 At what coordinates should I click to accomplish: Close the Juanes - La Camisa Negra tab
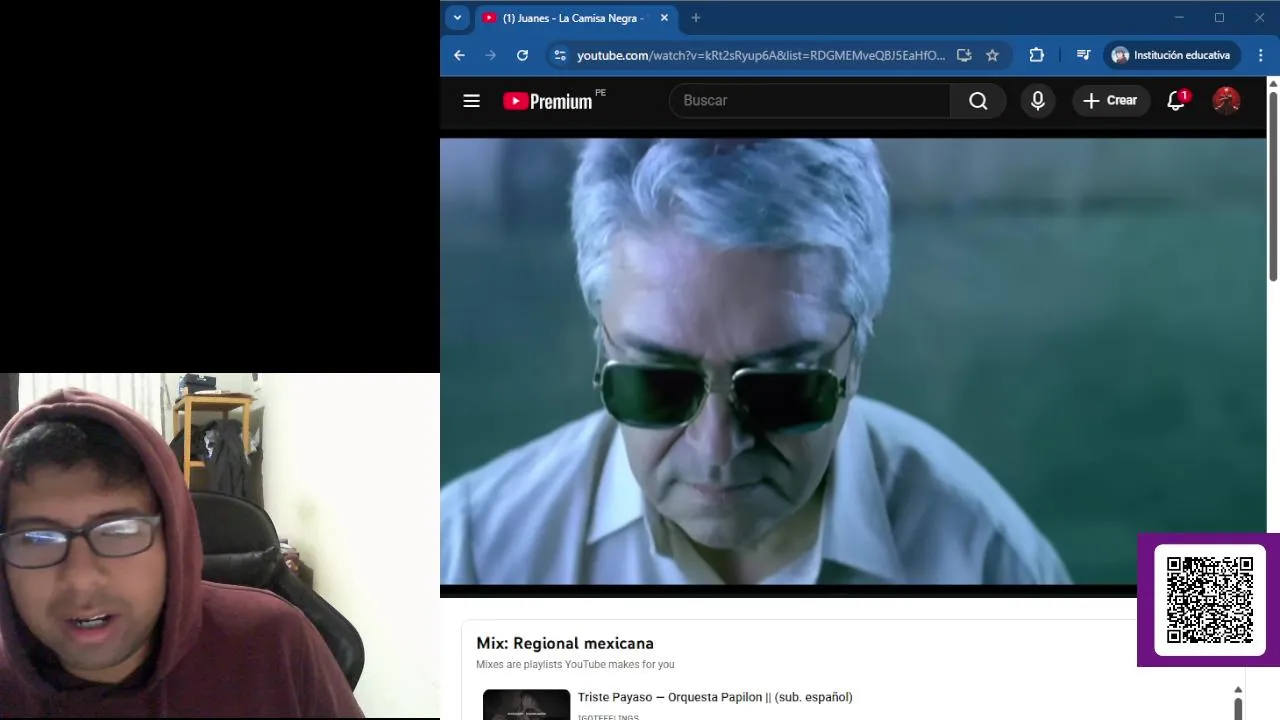[x=664, y=18]
